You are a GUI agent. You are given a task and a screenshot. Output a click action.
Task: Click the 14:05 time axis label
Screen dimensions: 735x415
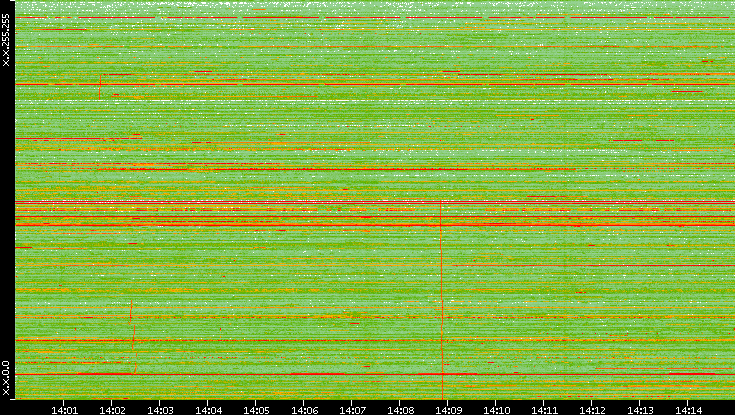pos(257,409)
